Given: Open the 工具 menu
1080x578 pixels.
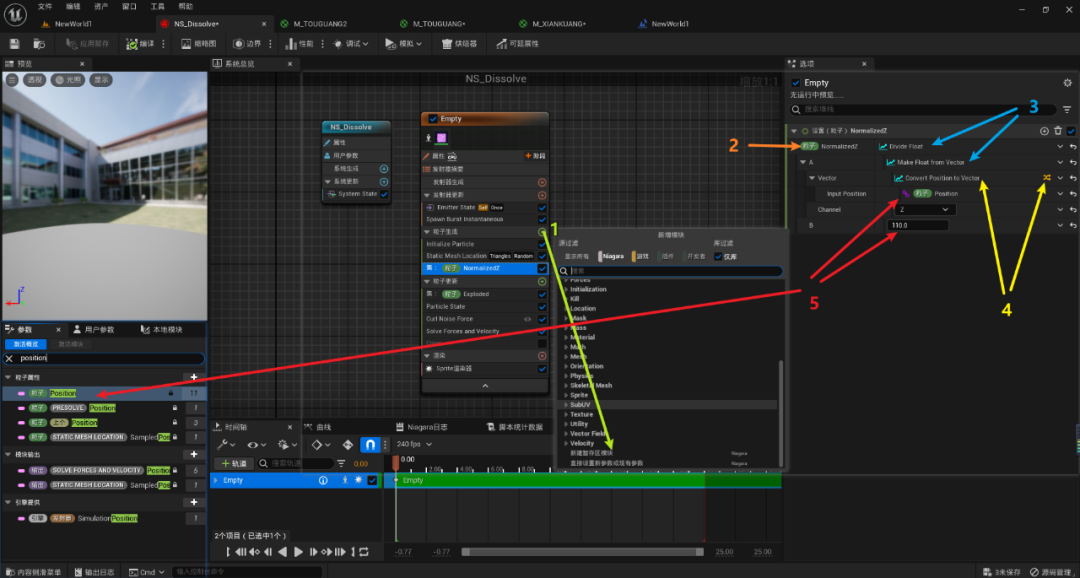Looking at the screenshot, I should click(158, 6).
